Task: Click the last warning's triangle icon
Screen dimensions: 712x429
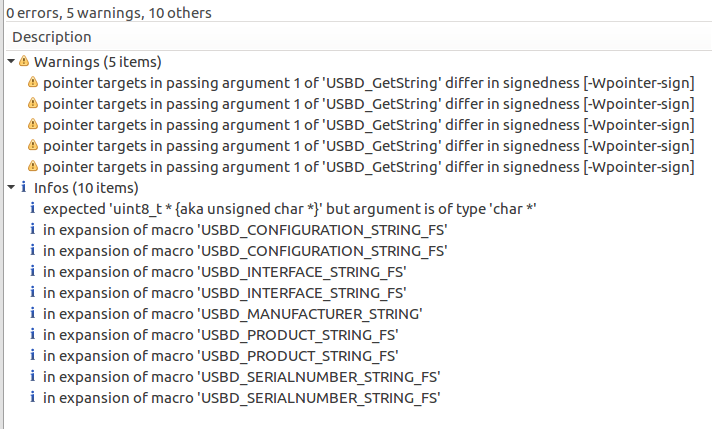Action: coord(33,167)
